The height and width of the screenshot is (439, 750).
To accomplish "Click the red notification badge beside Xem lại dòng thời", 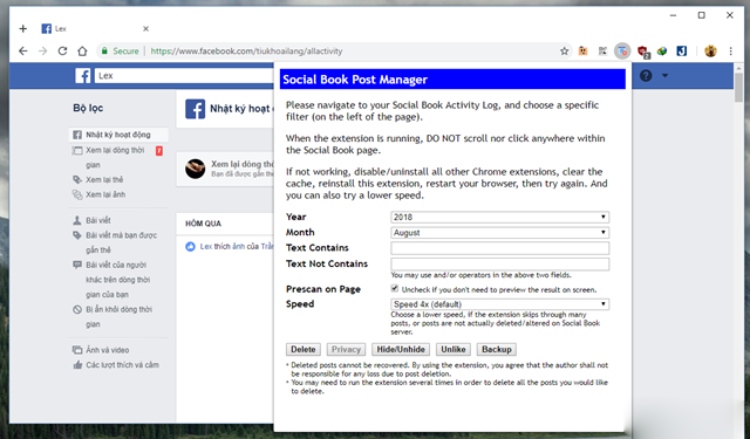I will (159, 151).
